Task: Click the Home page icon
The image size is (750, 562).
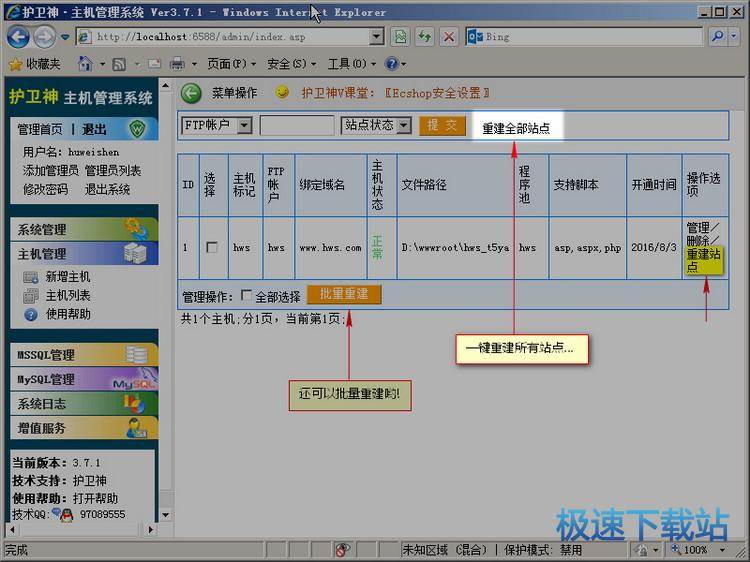Action: [x=85, y=64]
